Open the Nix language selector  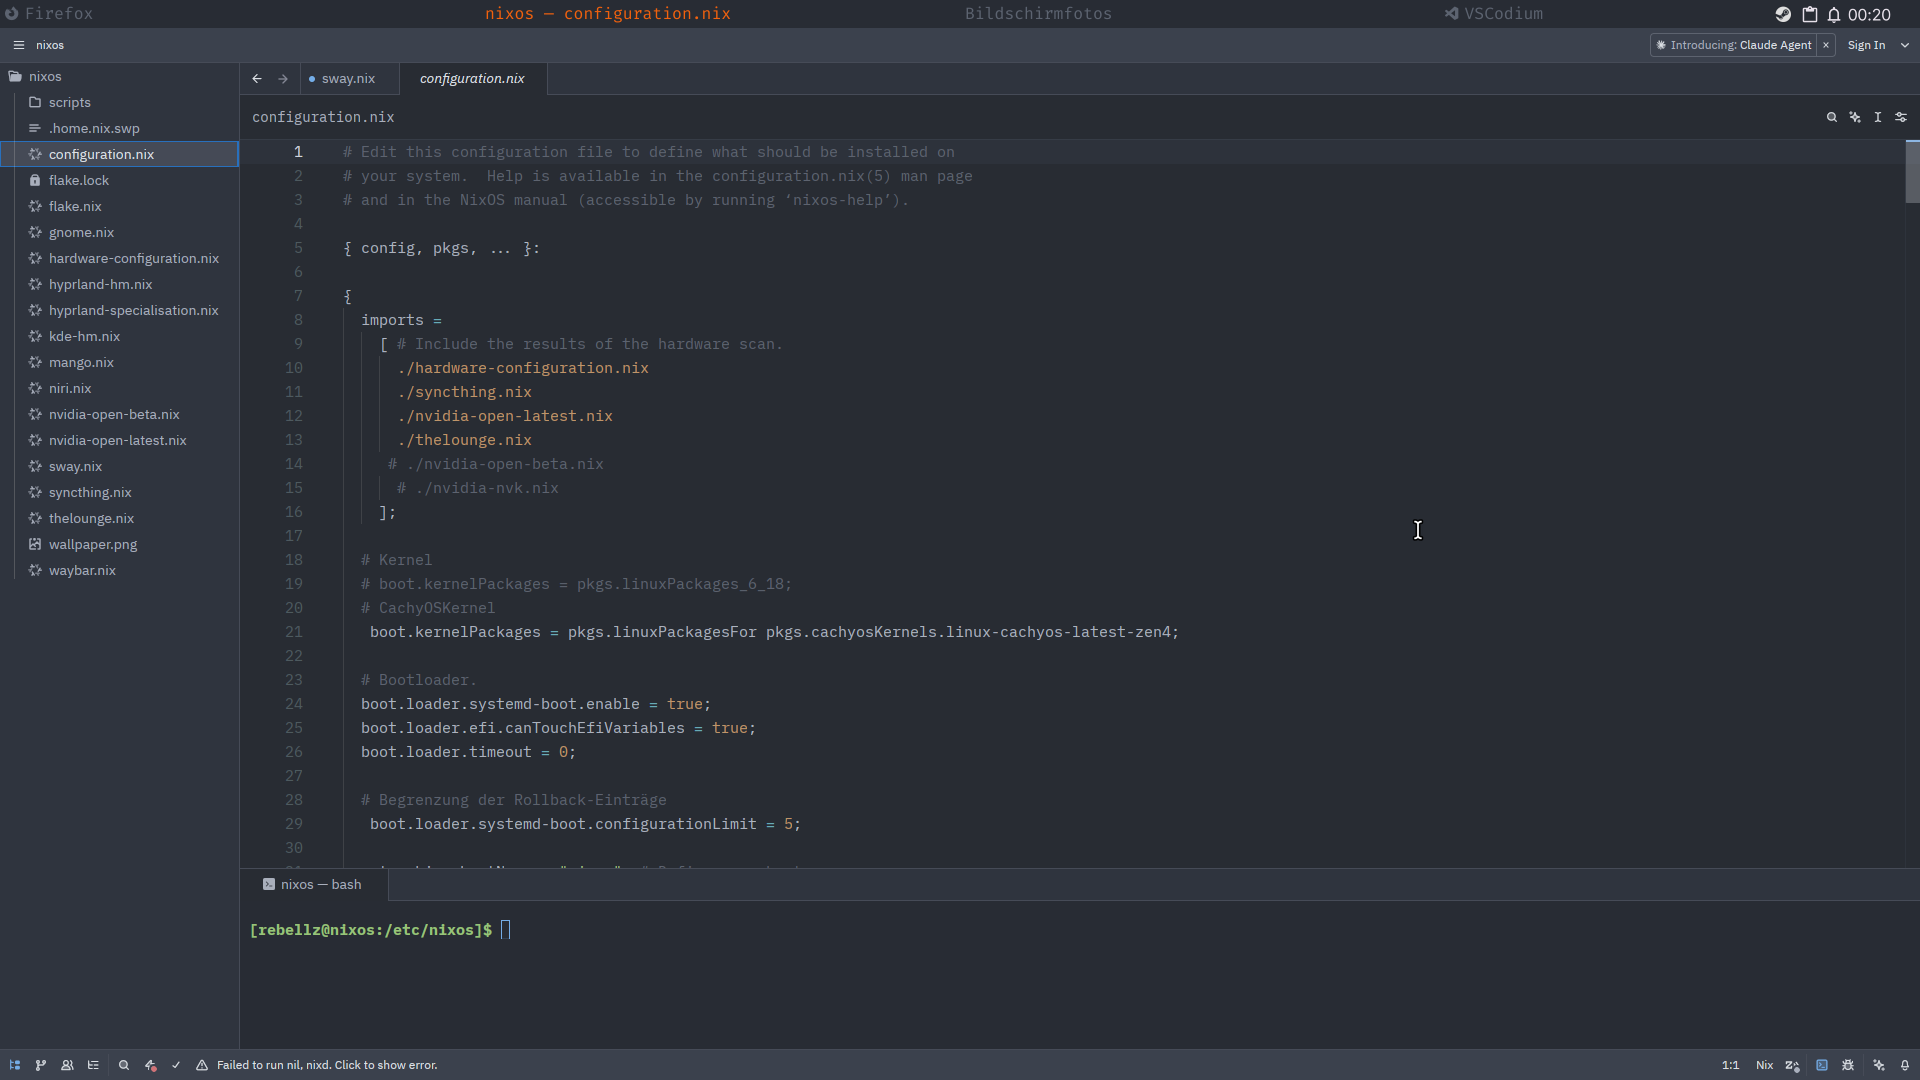tap(1765, 1065)
